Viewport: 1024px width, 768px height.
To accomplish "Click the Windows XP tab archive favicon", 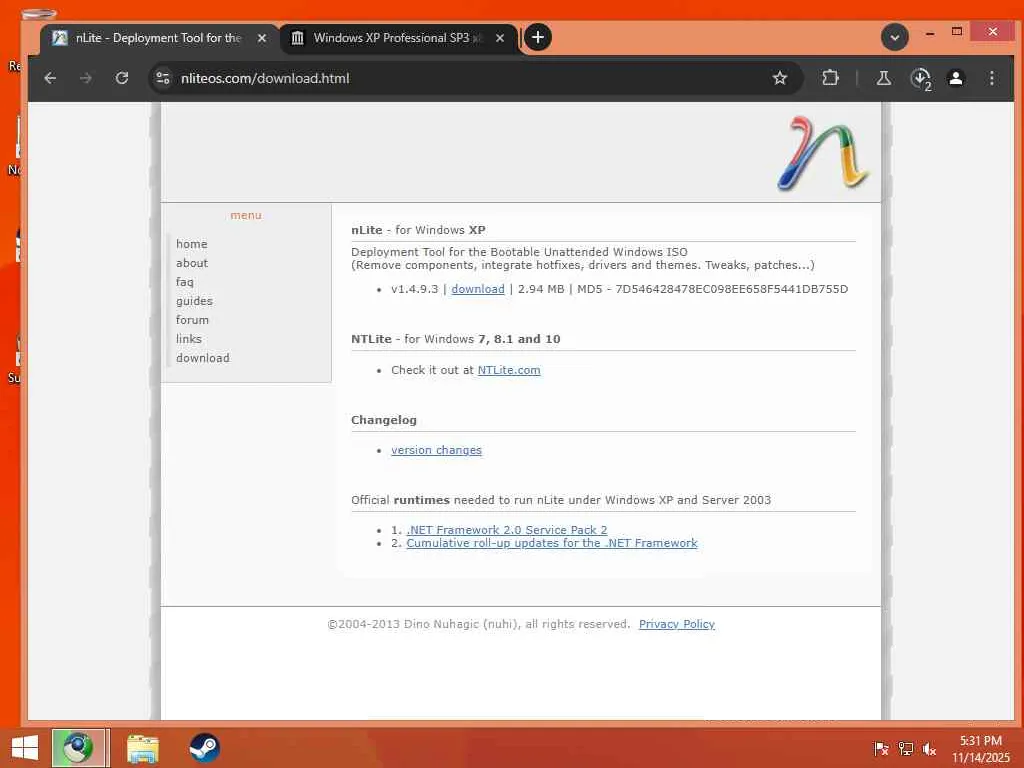I will (x=297, y=38).
